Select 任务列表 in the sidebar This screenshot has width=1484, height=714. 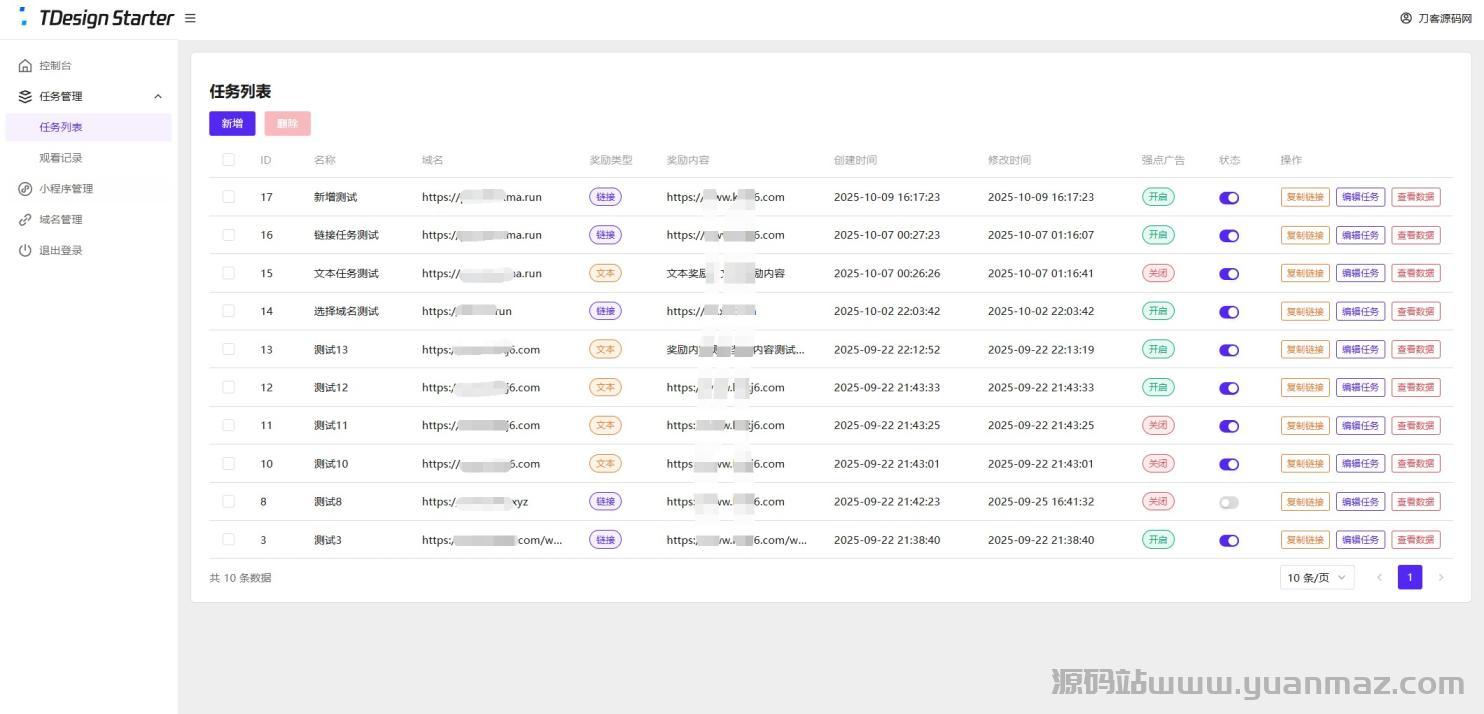61,127
